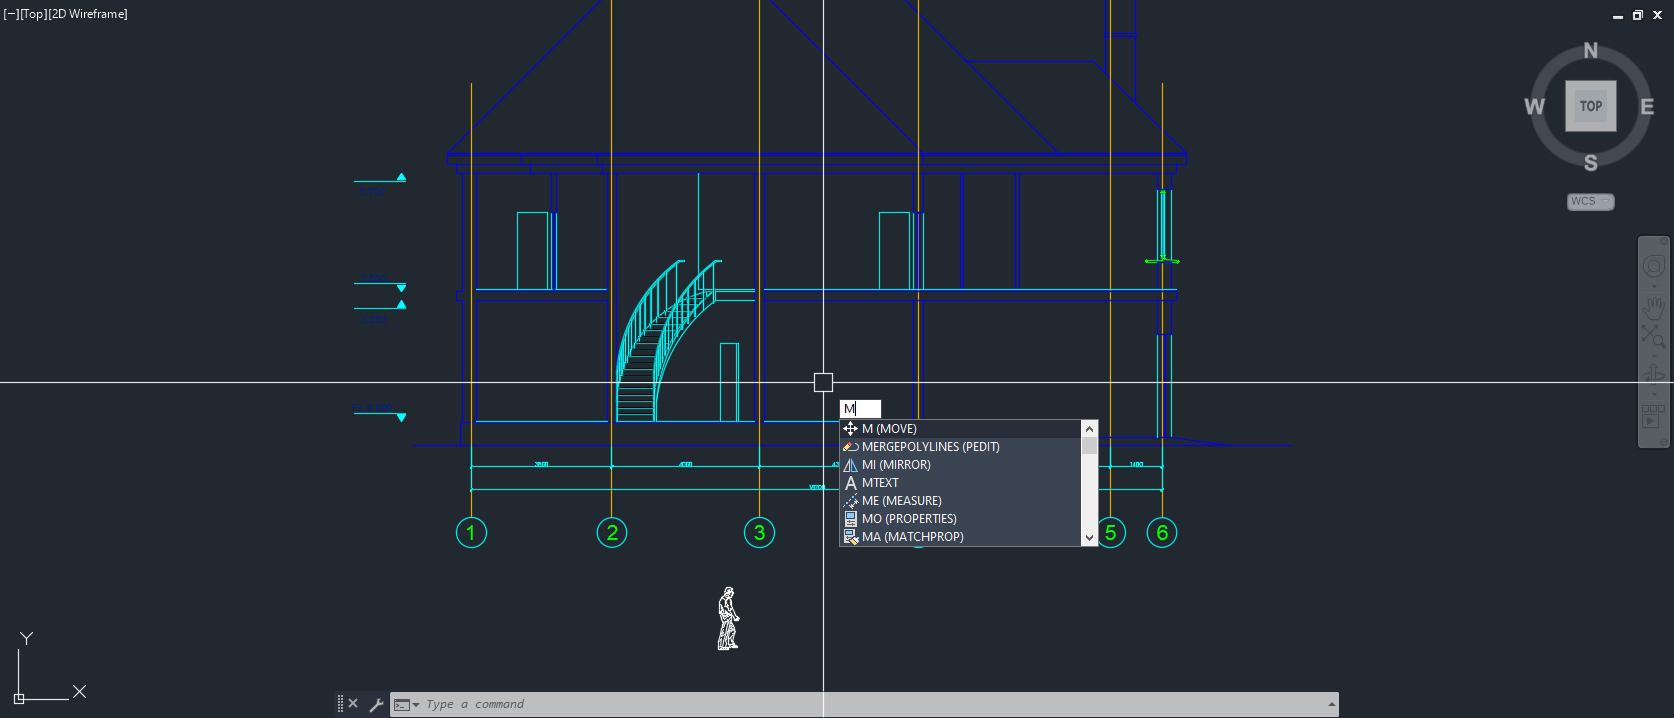Click grid bubble number 2
The height and width of the screenshot is (718, 1674).
click(612, 532)
